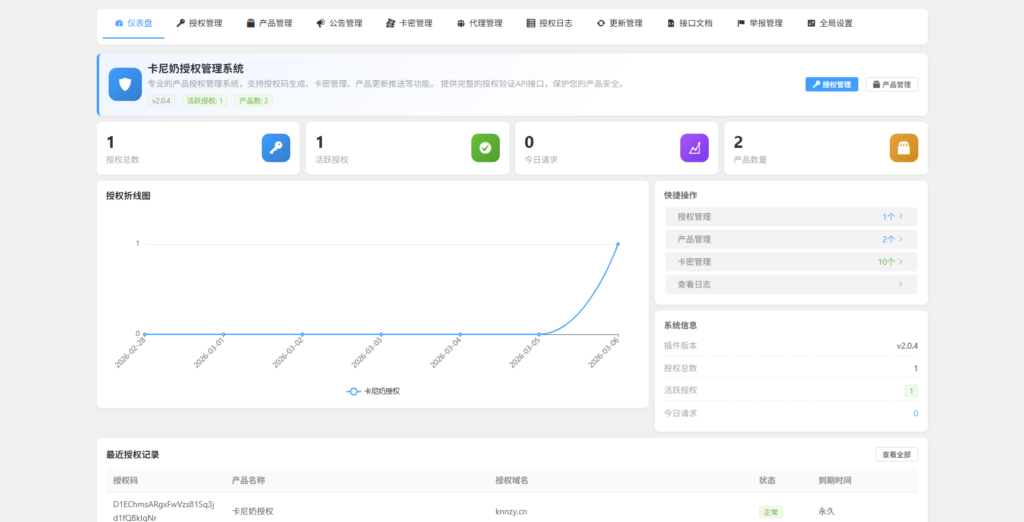The height and width of the screenshot is (522, 1024).
Task: Open the 全局设置 settings tab
Action: point(829,23)
